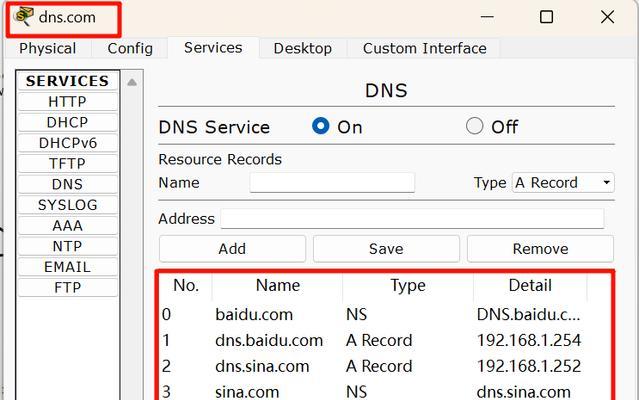Viewport: 639px width, 400px height.
Task: Go to the Custom Interface tab
Action: pos(424,48)
